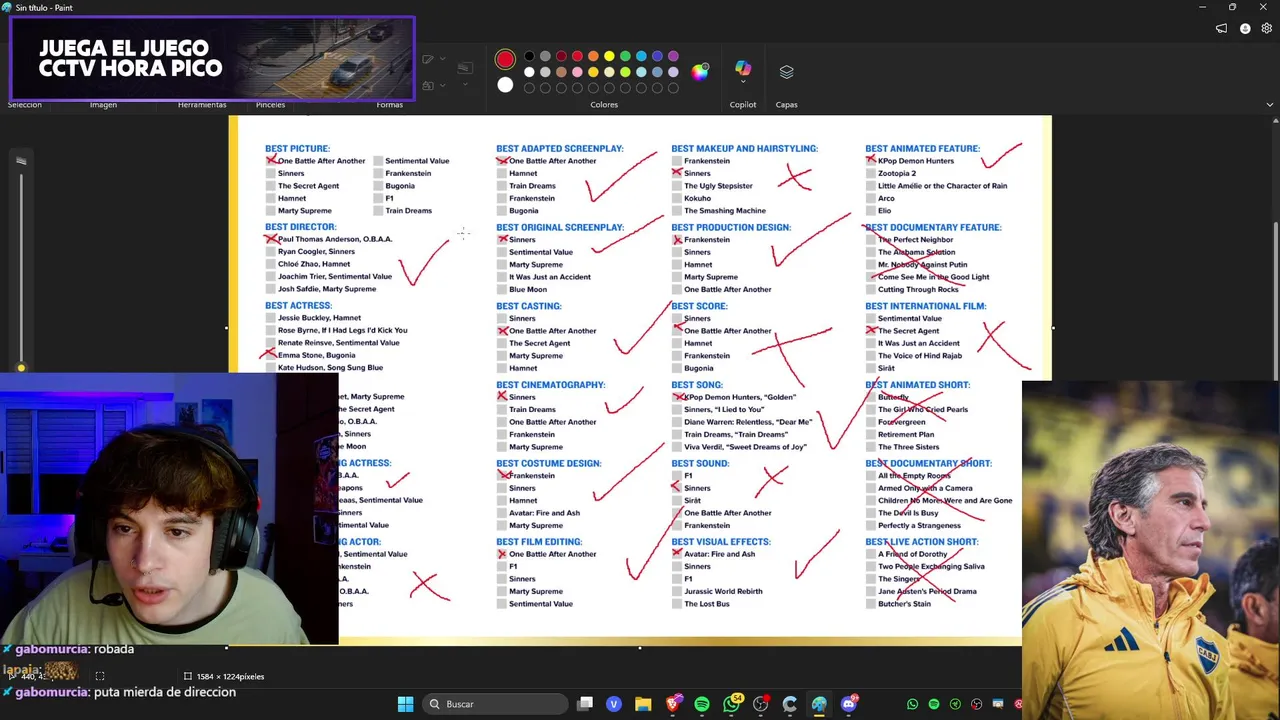The width and height of the screenshot is (1280, 720).
Task: Open Paint settings gear icon
Action: [x=1267, y=29]
